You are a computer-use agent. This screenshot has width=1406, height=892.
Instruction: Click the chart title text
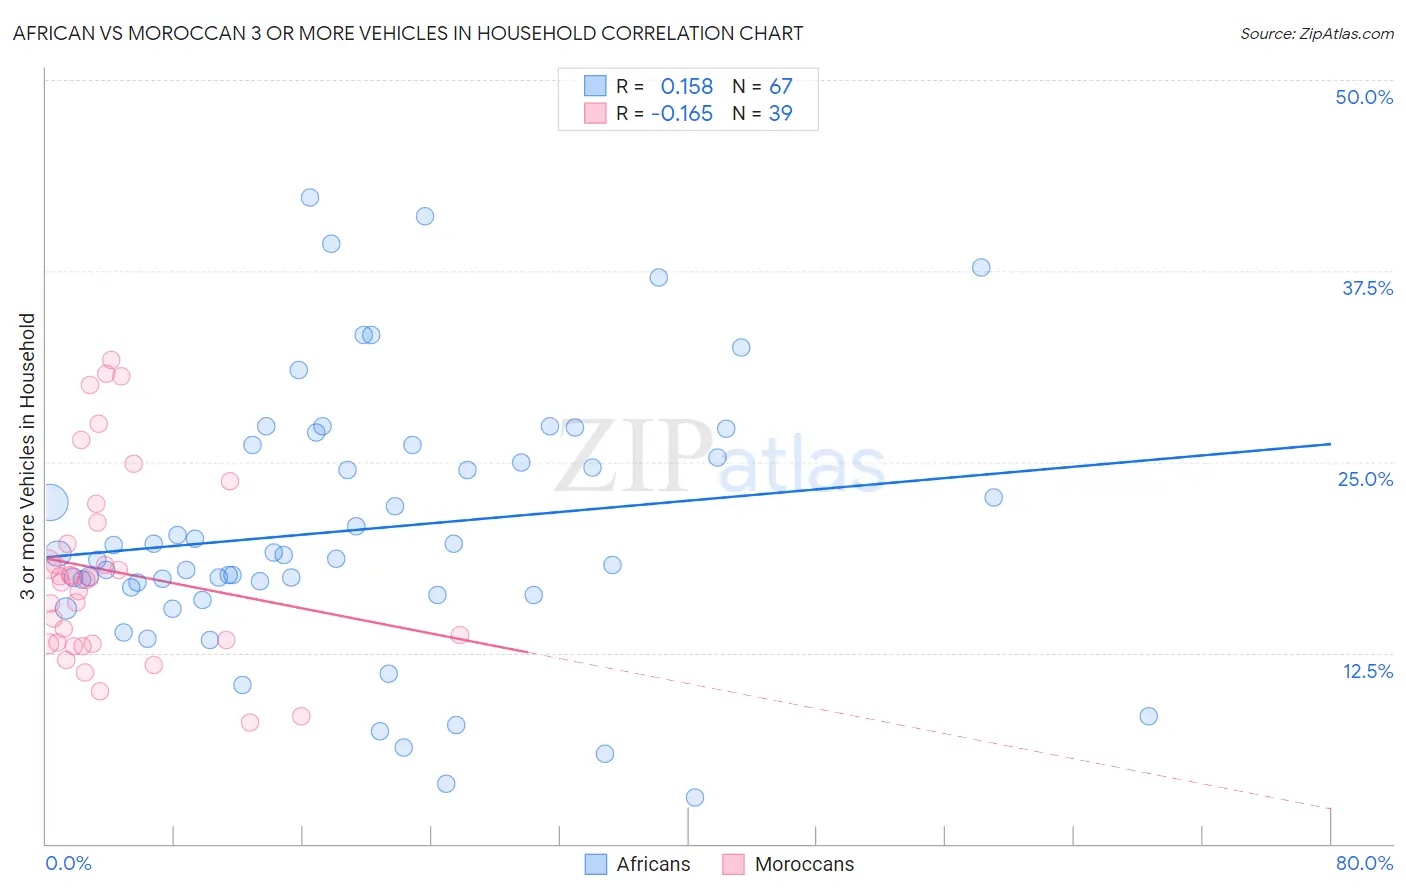pos(408,33)
